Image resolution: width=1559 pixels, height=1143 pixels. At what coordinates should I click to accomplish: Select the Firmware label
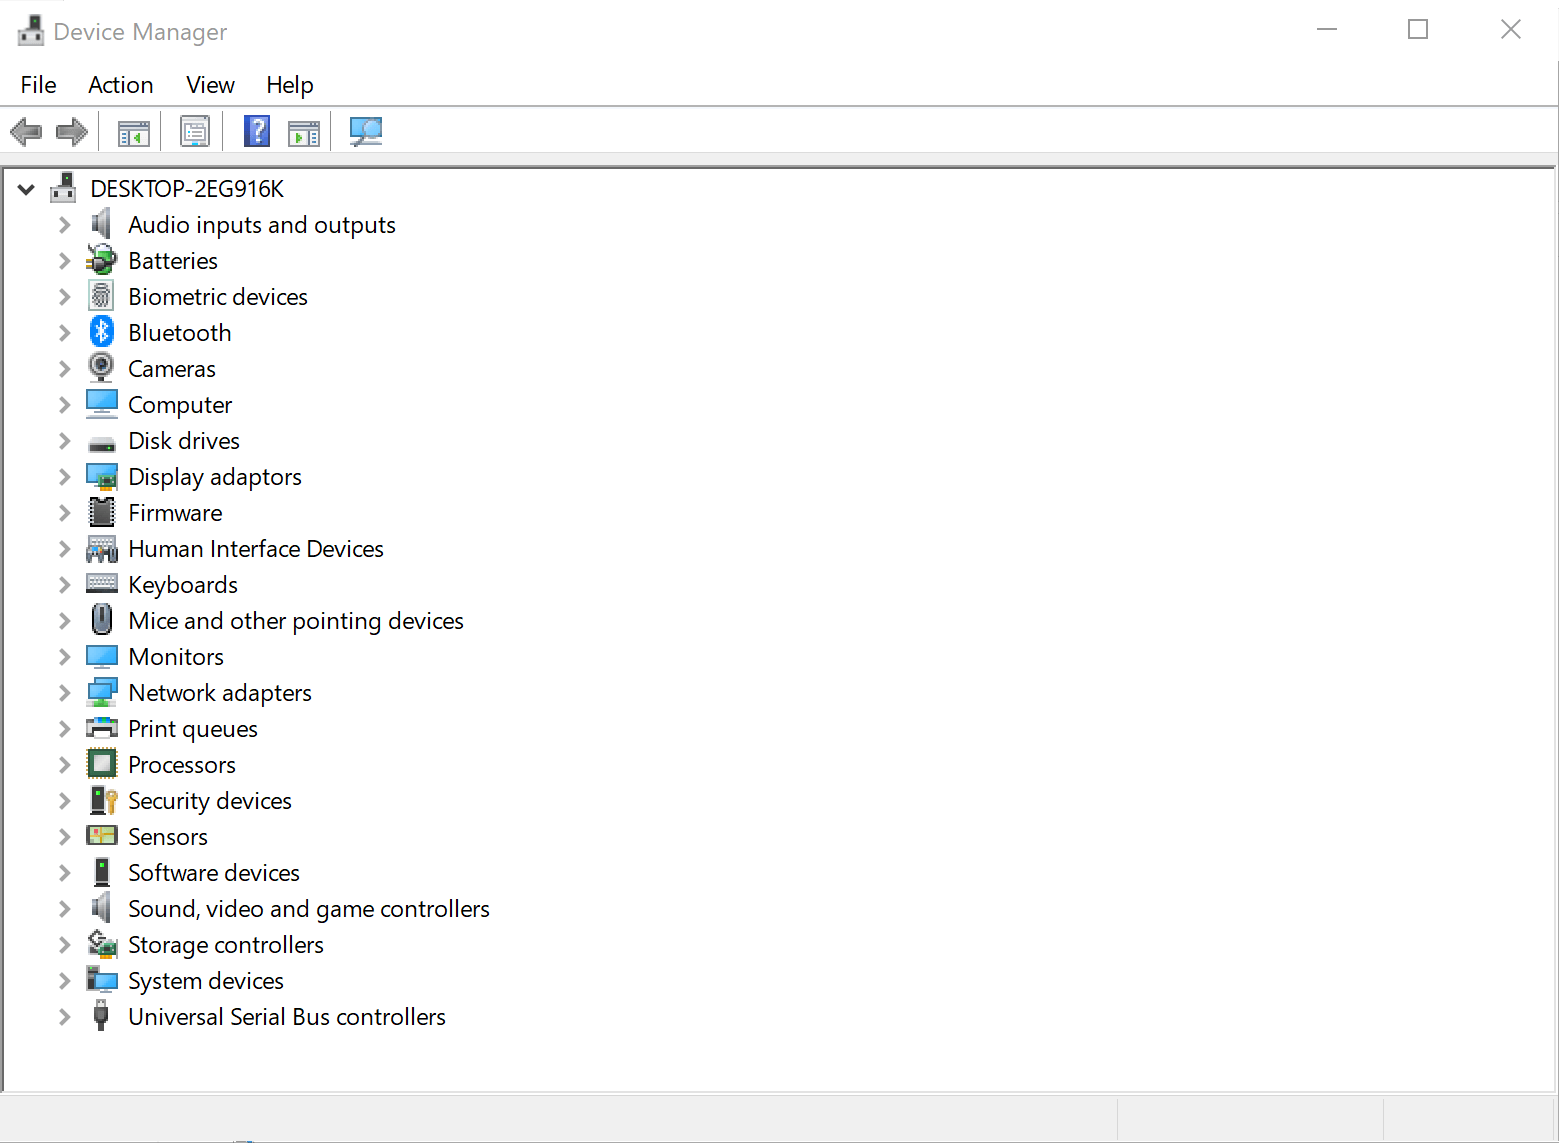[x=175, y=513]
